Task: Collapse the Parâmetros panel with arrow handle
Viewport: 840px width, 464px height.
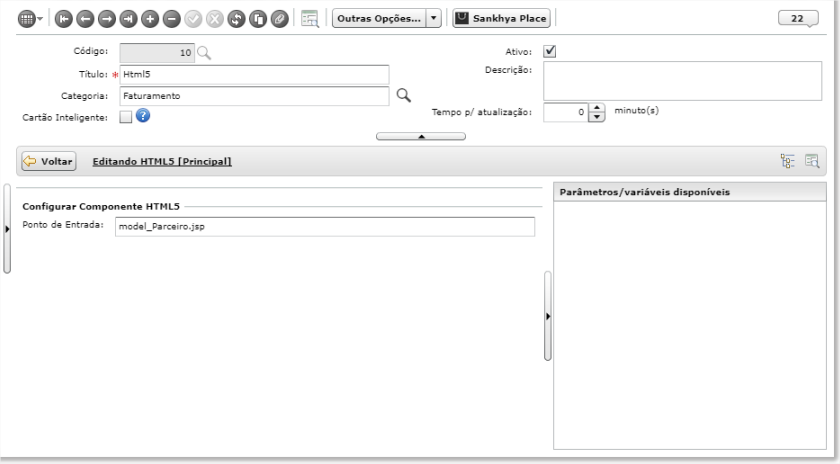Action: tap(548, 316)
